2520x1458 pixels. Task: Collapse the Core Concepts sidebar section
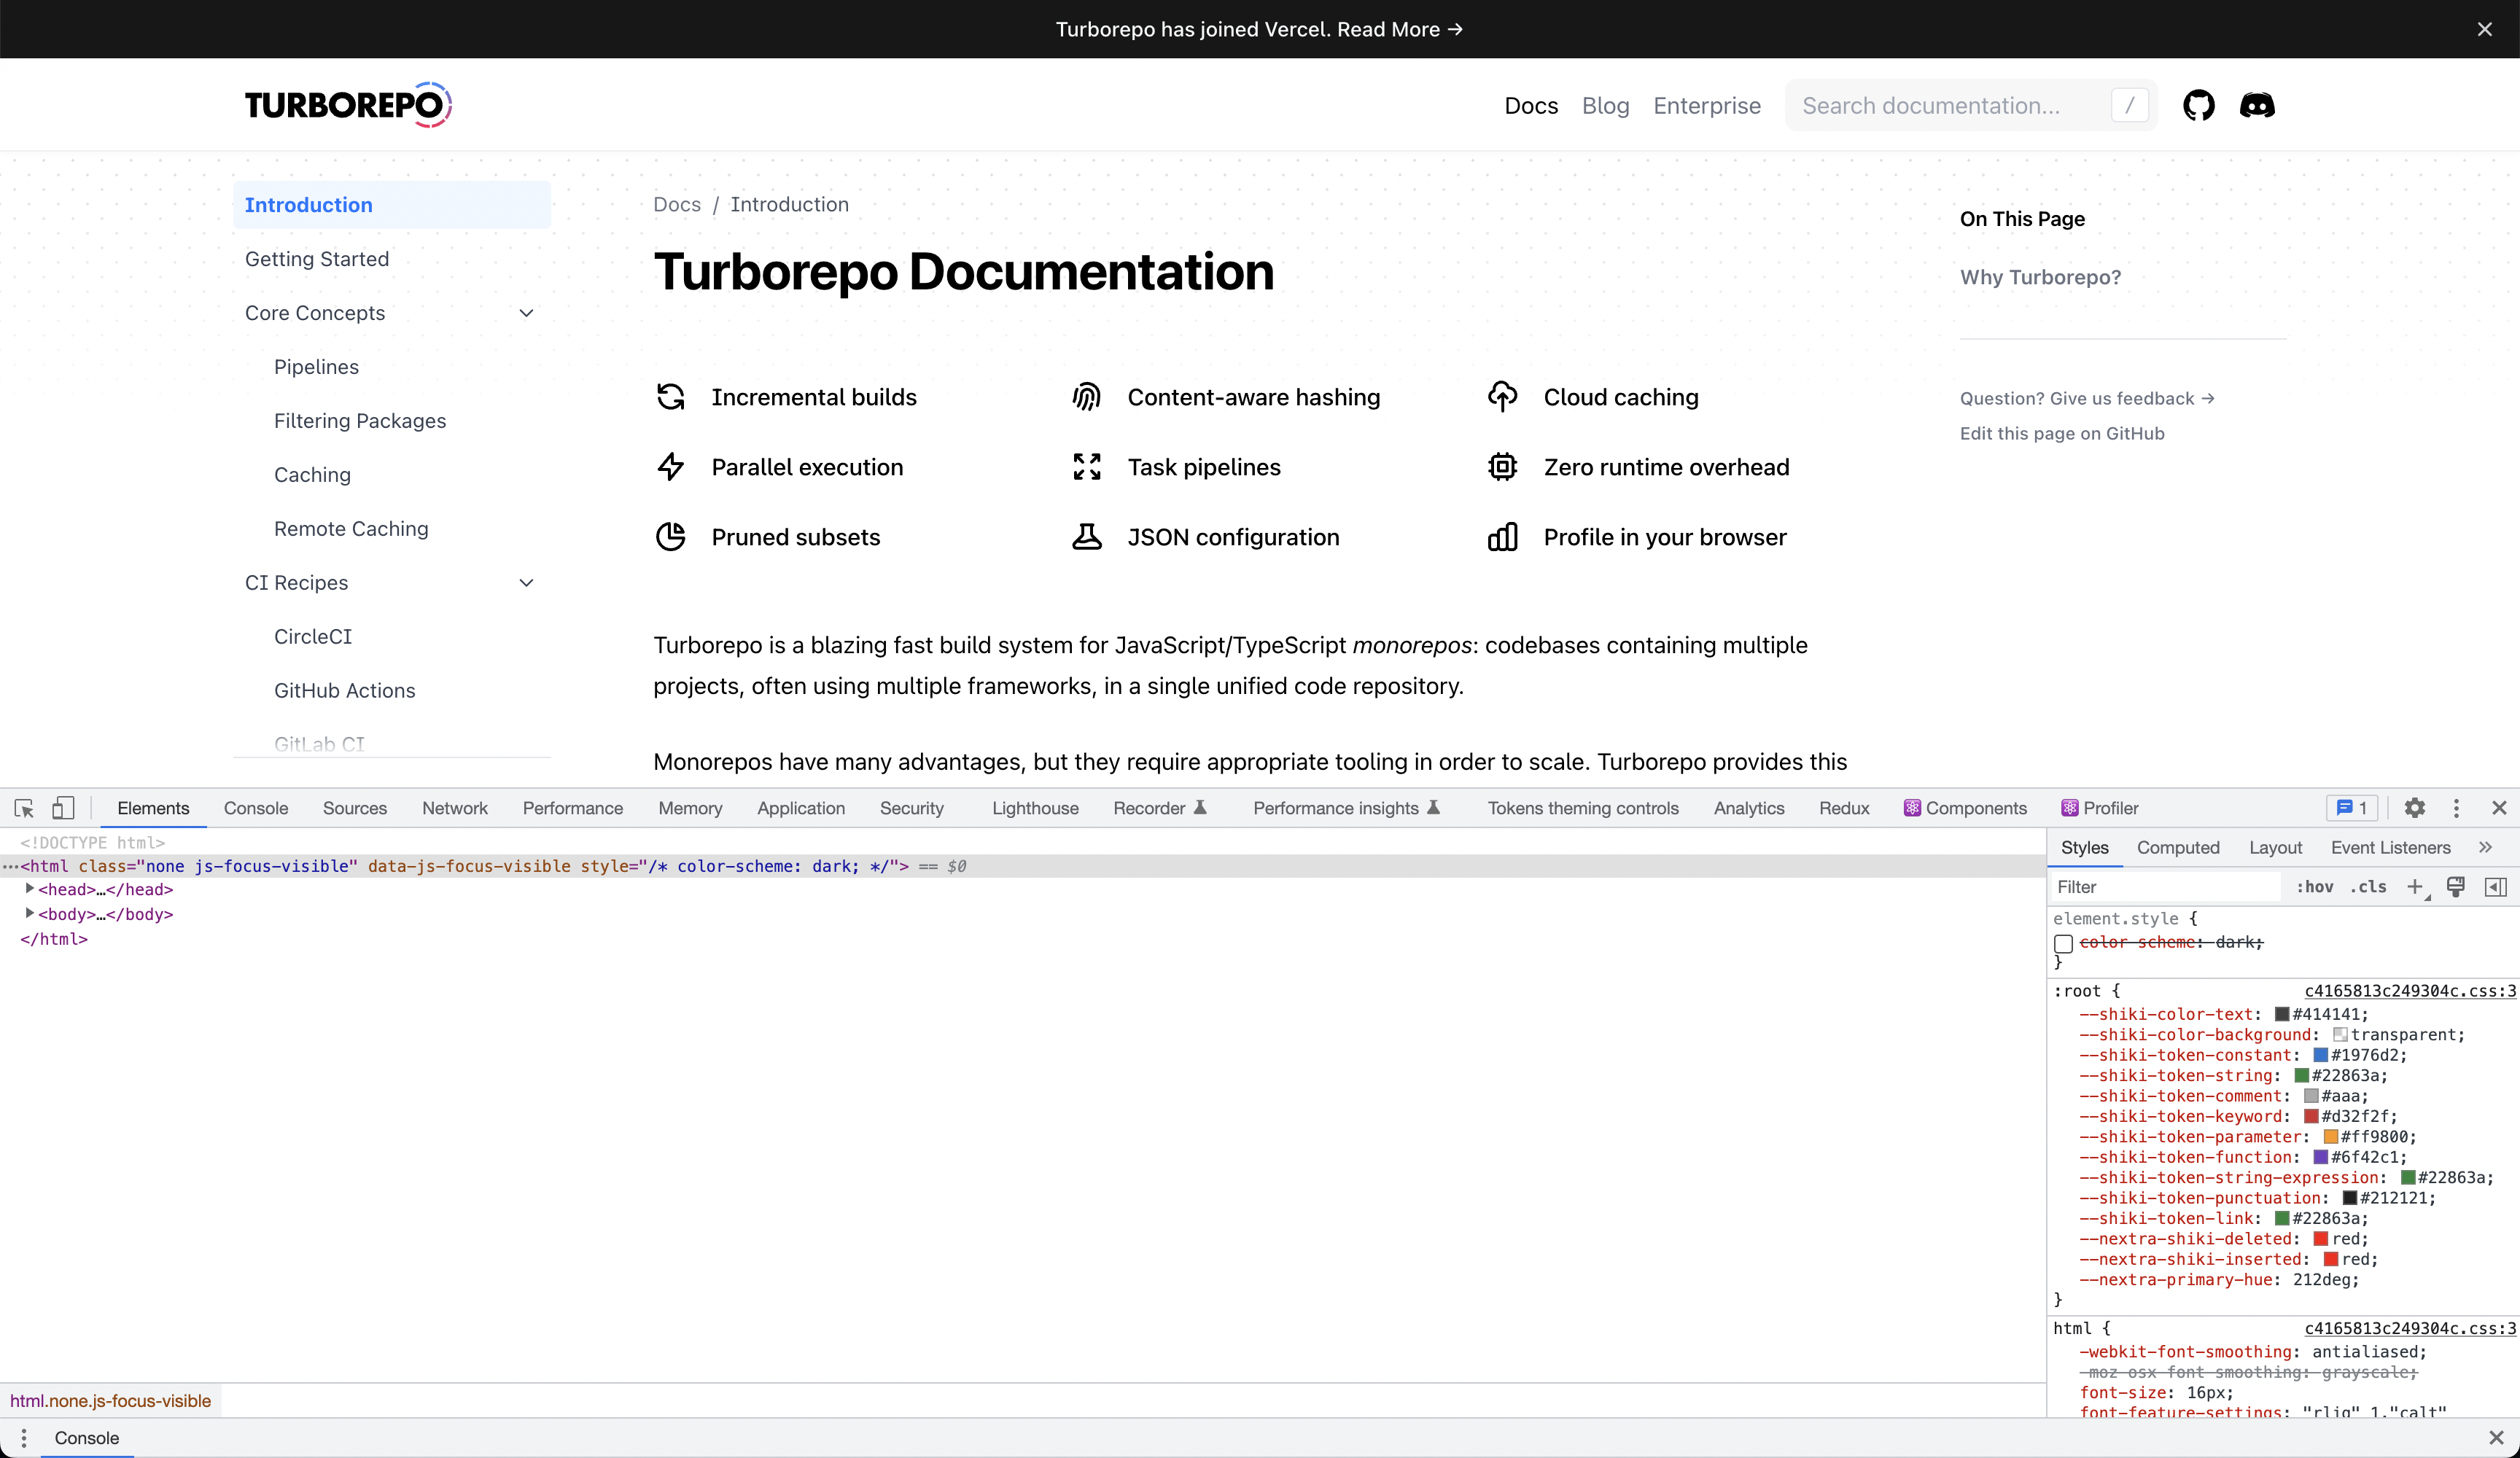point(526,313)
